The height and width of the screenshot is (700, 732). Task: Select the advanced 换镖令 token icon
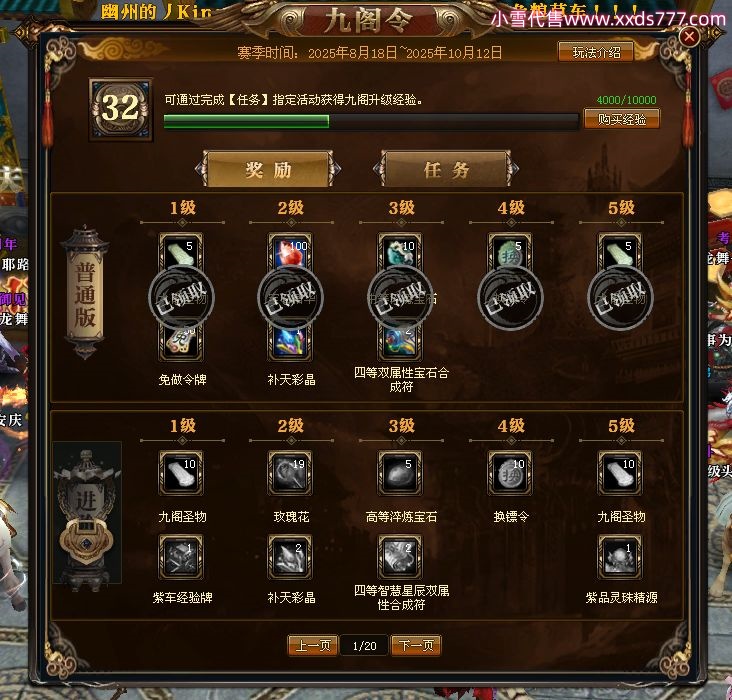[510, 473]
